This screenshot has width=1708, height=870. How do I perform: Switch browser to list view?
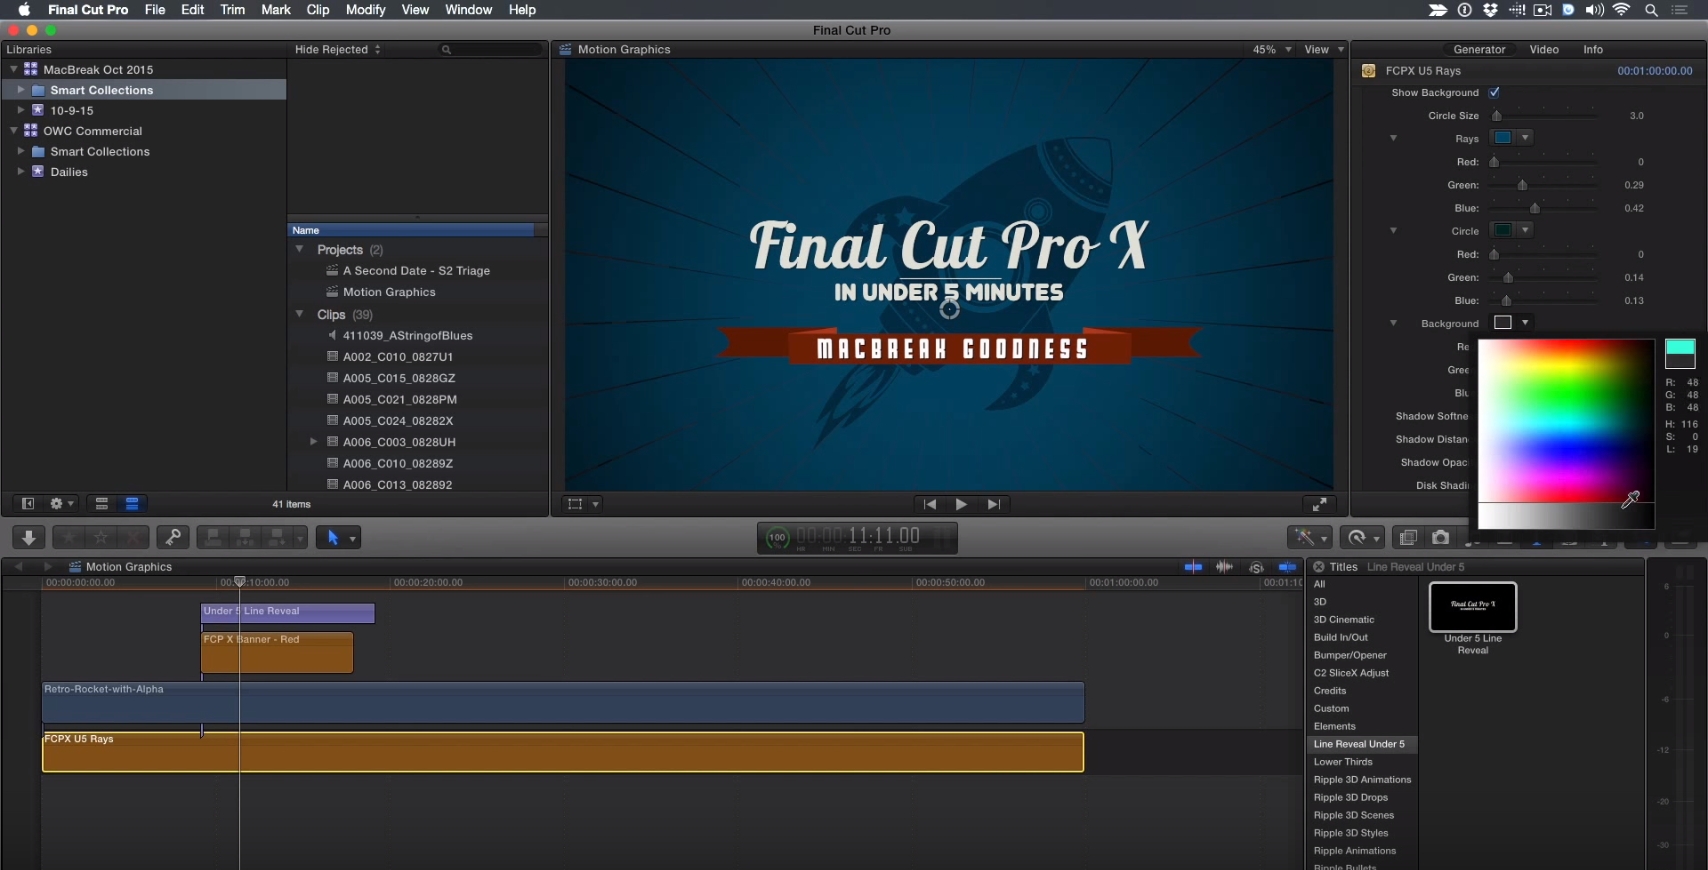pyautogui.click(x=132, y=504)
